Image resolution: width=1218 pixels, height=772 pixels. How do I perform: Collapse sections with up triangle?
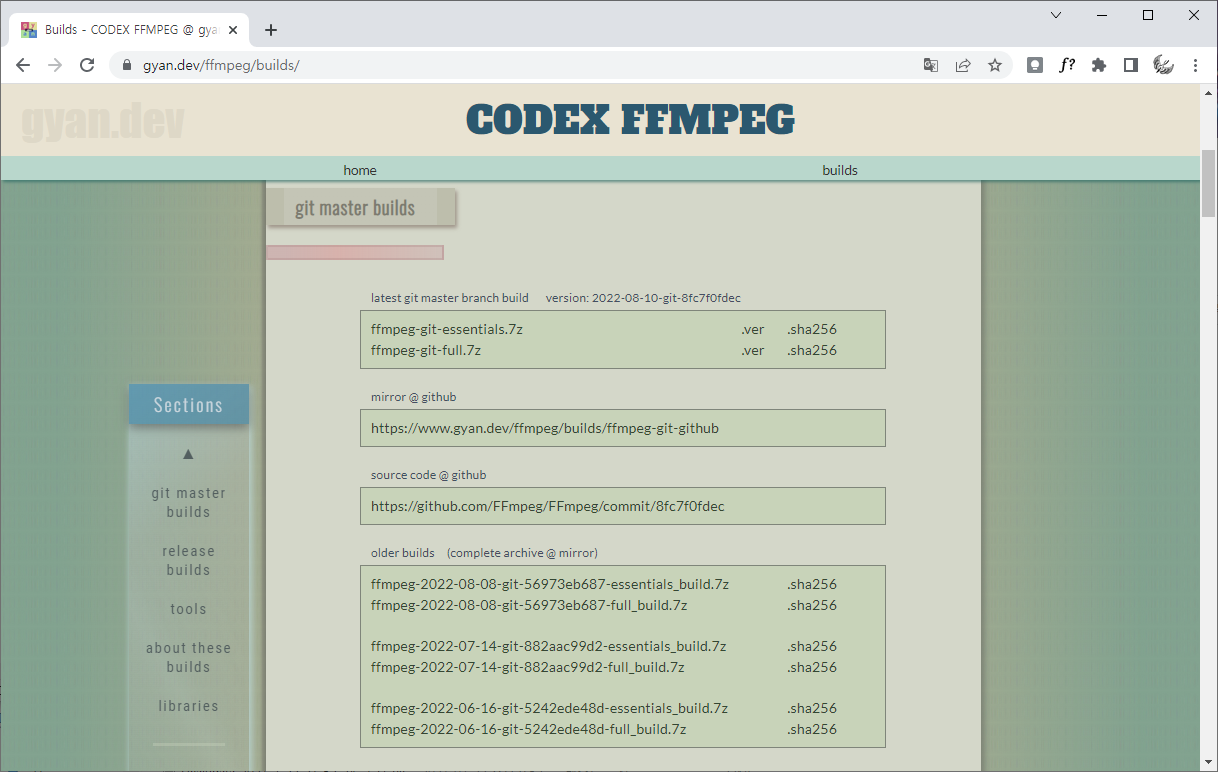click(x=188, y=454)
